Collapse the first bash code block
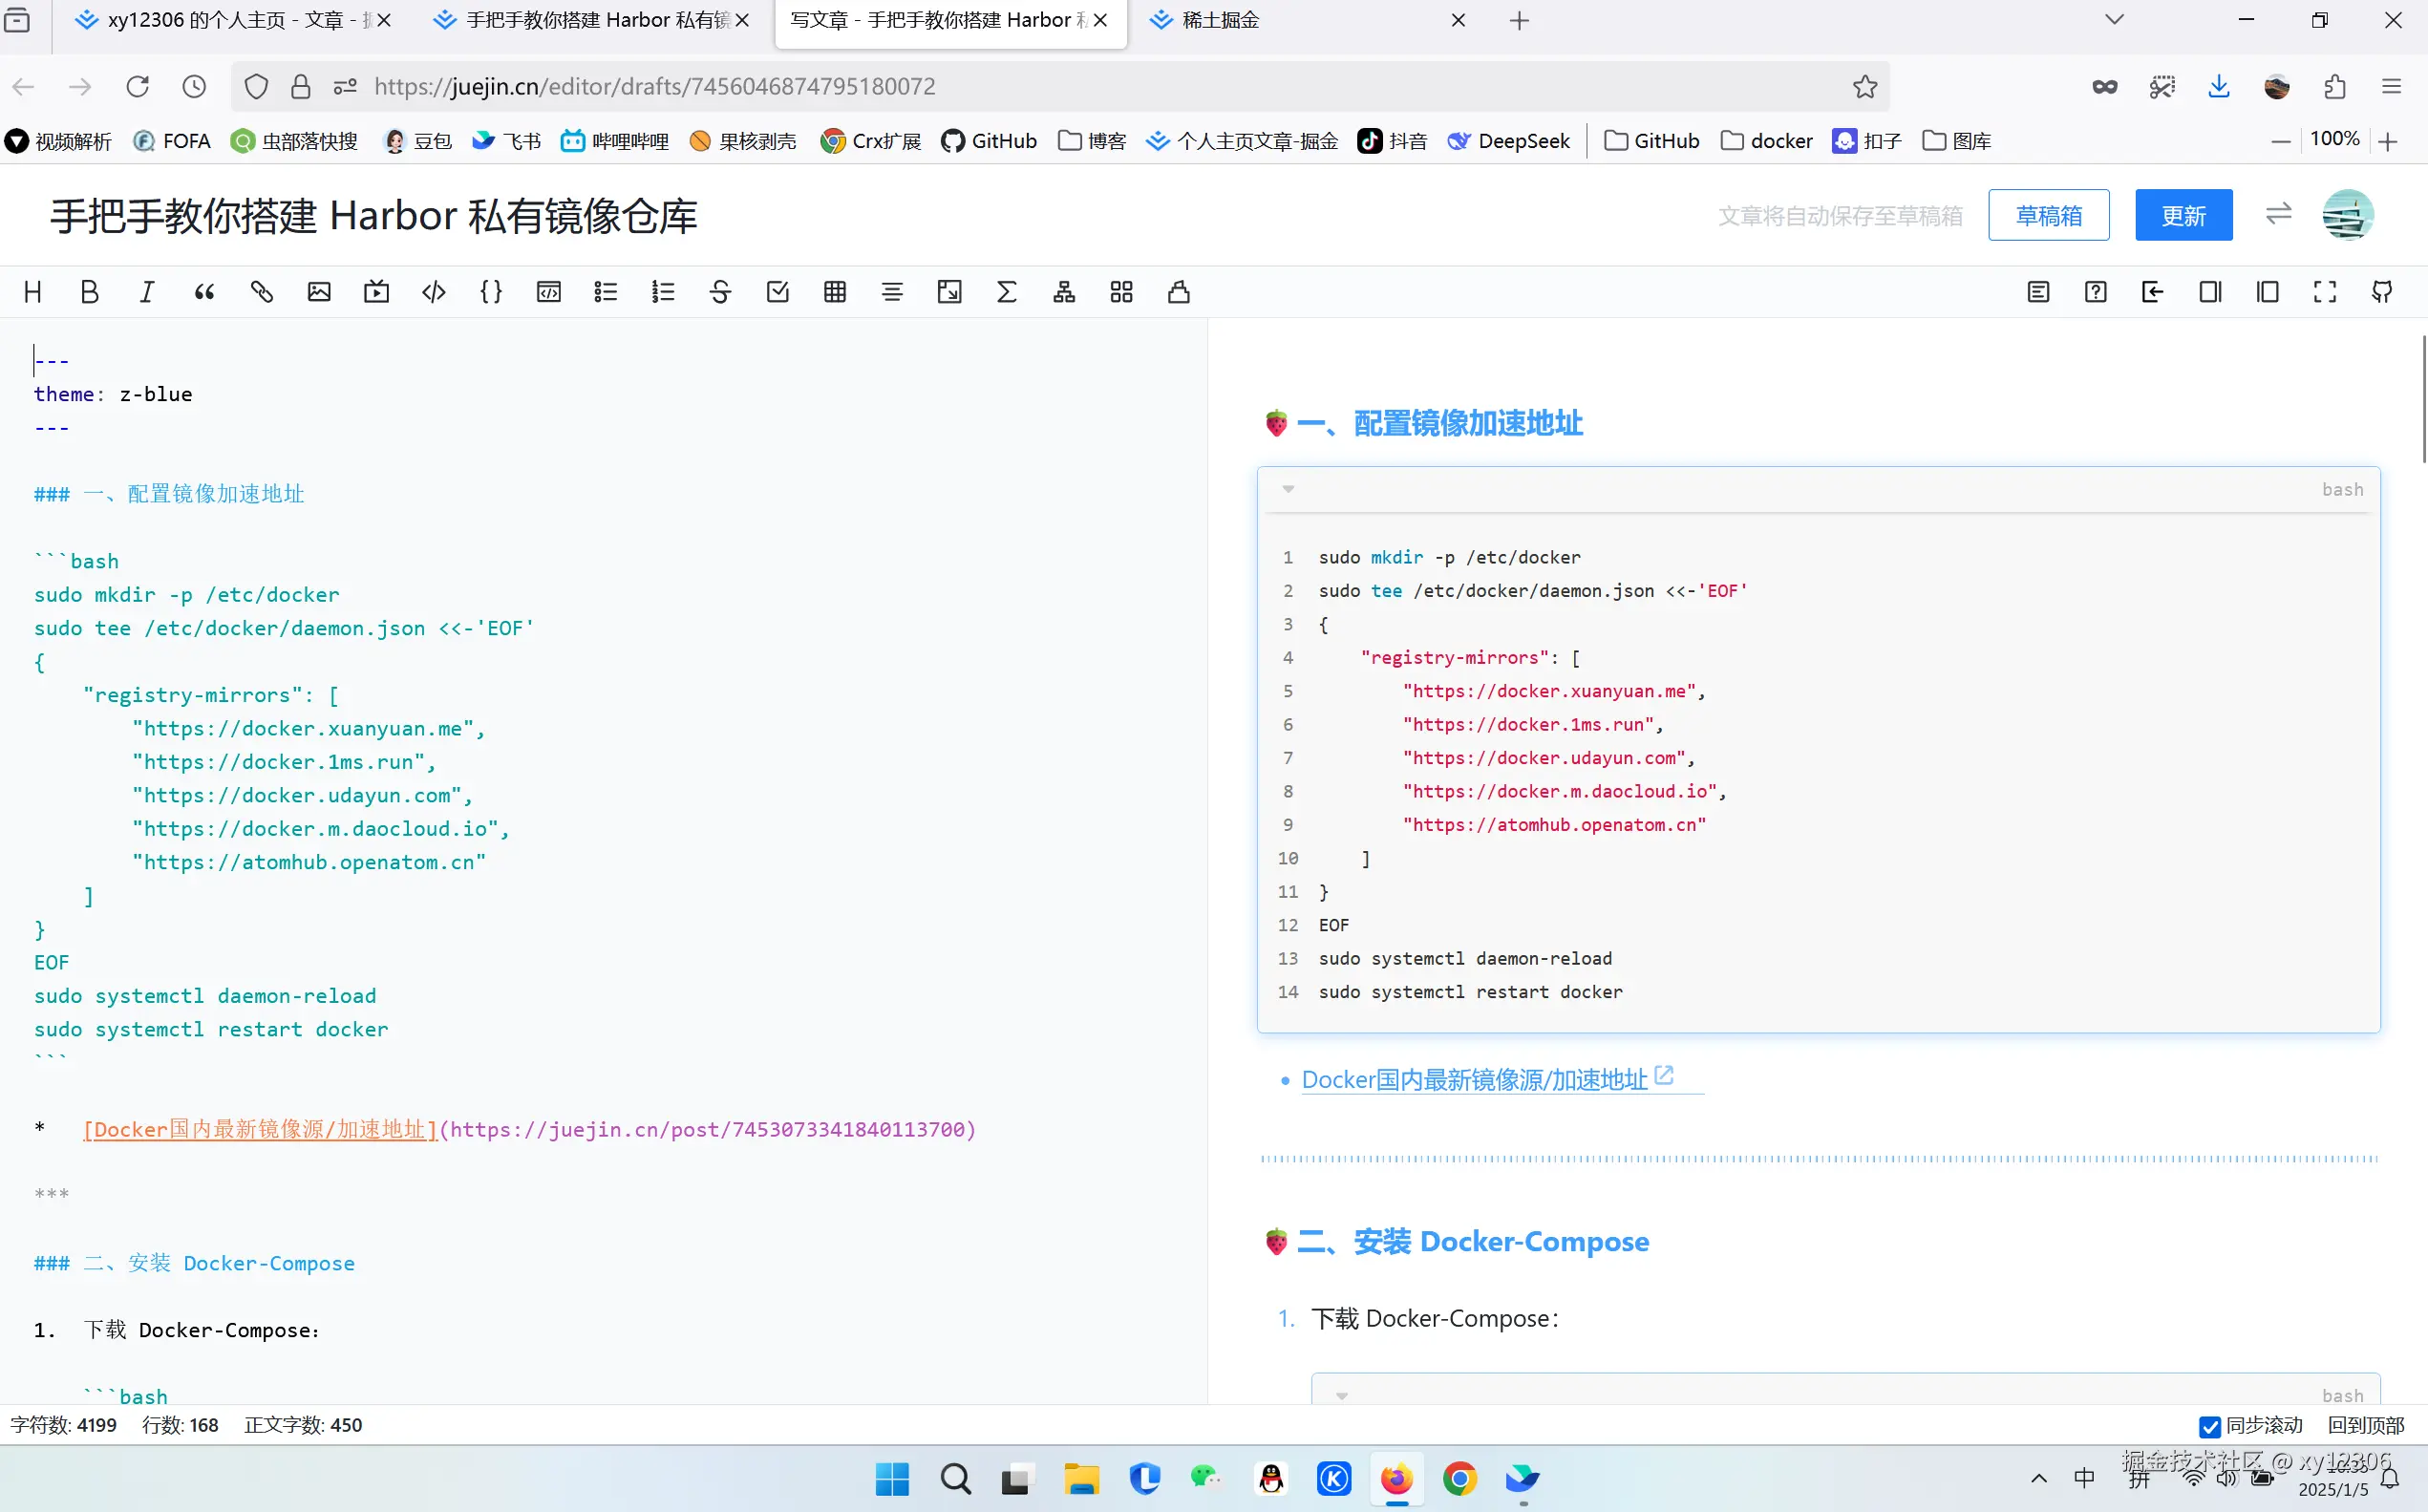Image resolution: width=2428 pixels, height=1512 pixels. pos(1288,489)
